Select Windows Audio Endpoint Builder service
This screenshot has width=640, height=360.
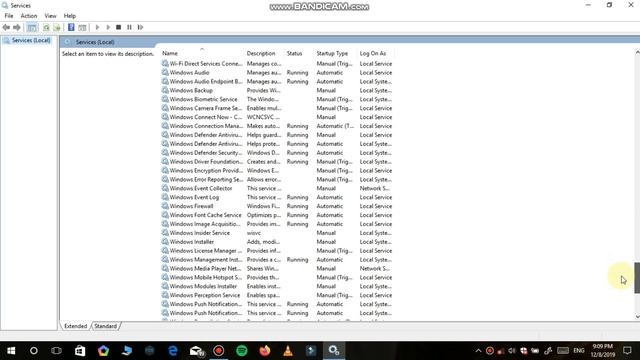click(277, 82)
